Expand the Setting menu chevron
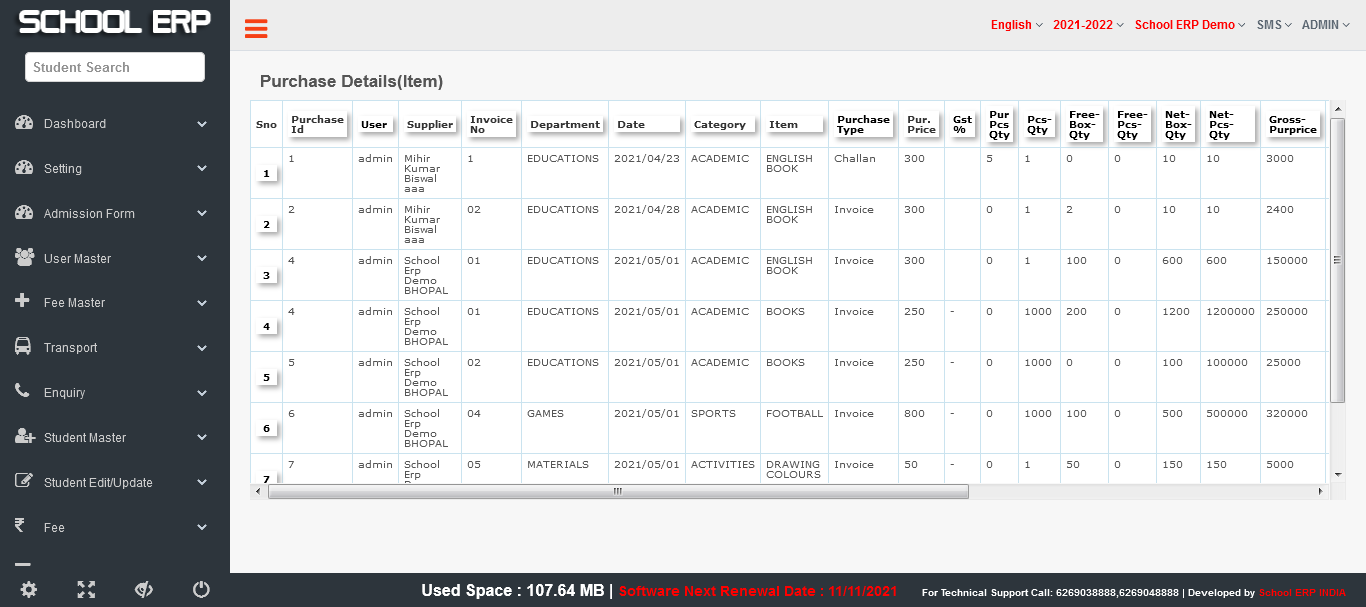The width and height of the screenshot is (1366, 607). click(202, 169)
